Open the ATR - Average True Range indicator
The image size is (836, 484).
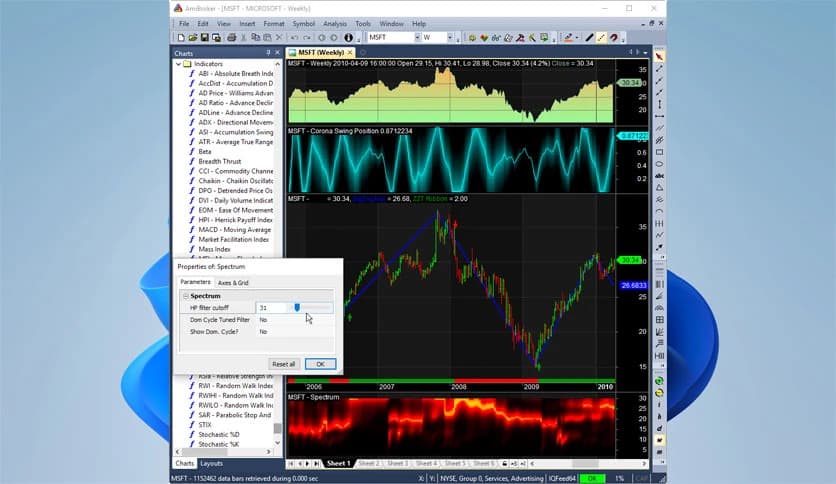pyautogui.click(x=236, y=142)
